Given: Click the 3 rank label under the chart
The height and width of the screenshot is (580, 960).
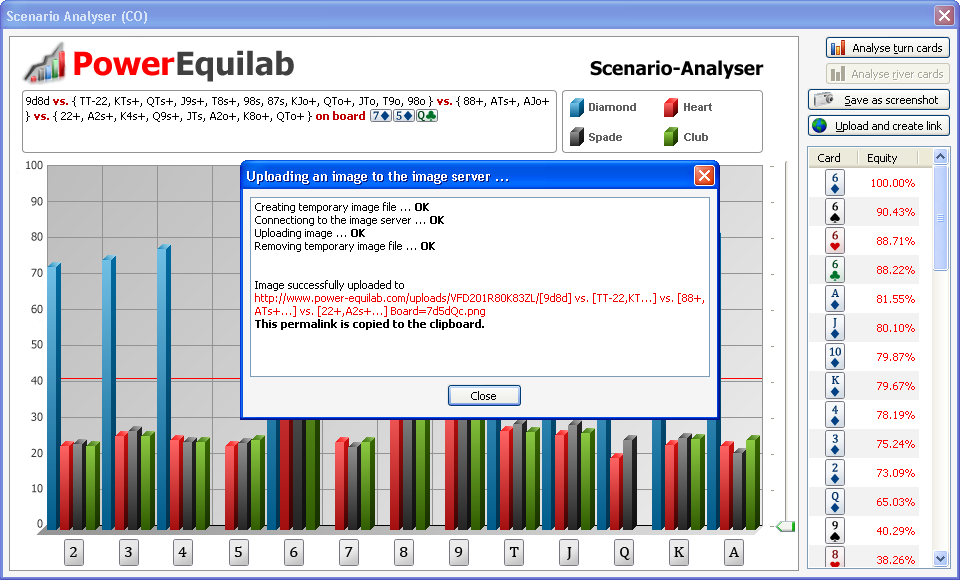Looking at the screenshot, I should point(128,552).
